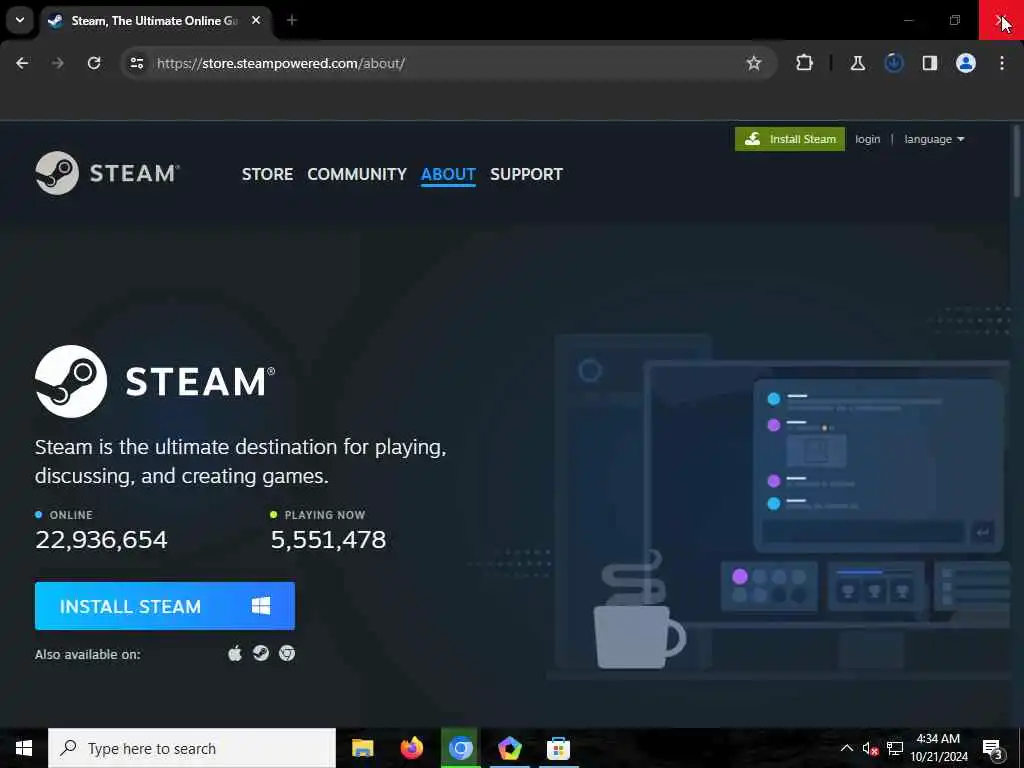Open Microsoft Store from the taskbar
The width and height of the screenshot is (1024, 768).
click(558, 748)
